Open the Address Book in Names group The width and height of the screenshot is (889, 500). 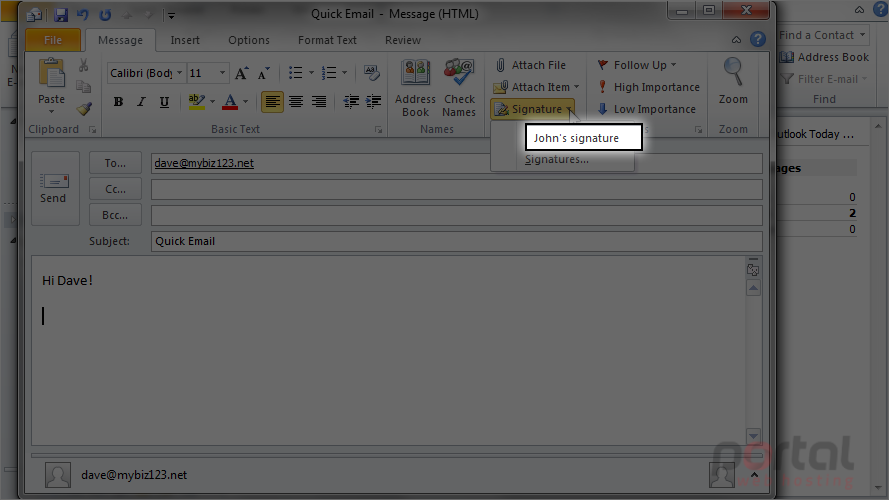coord(416,88)
